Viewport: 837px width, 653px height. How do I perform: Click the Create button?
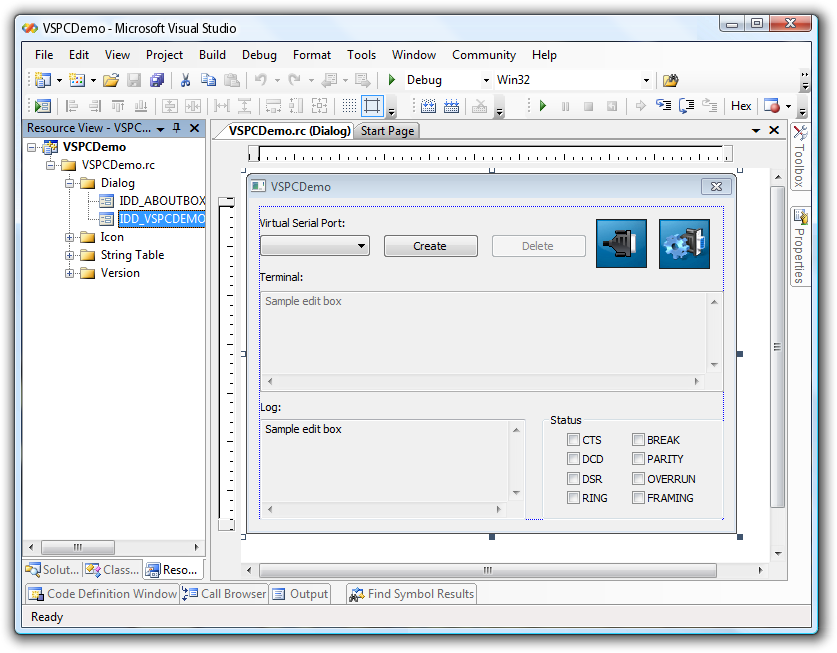430,244
